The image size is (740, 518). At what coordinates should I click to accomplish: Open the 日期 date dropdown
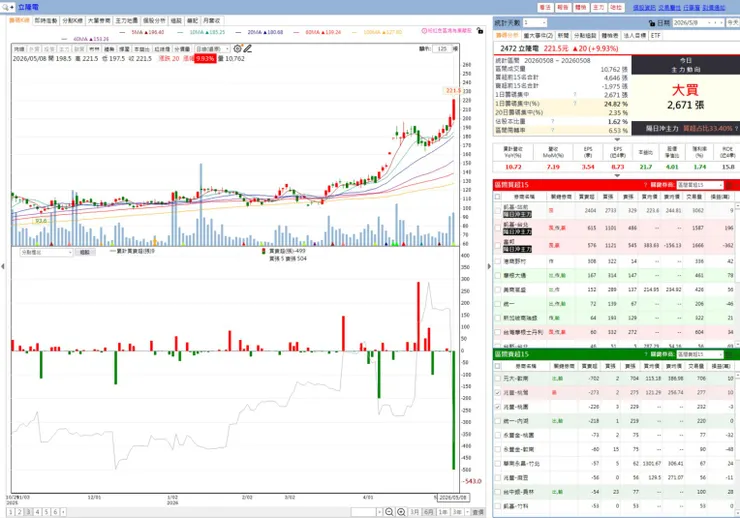(708, 23)
